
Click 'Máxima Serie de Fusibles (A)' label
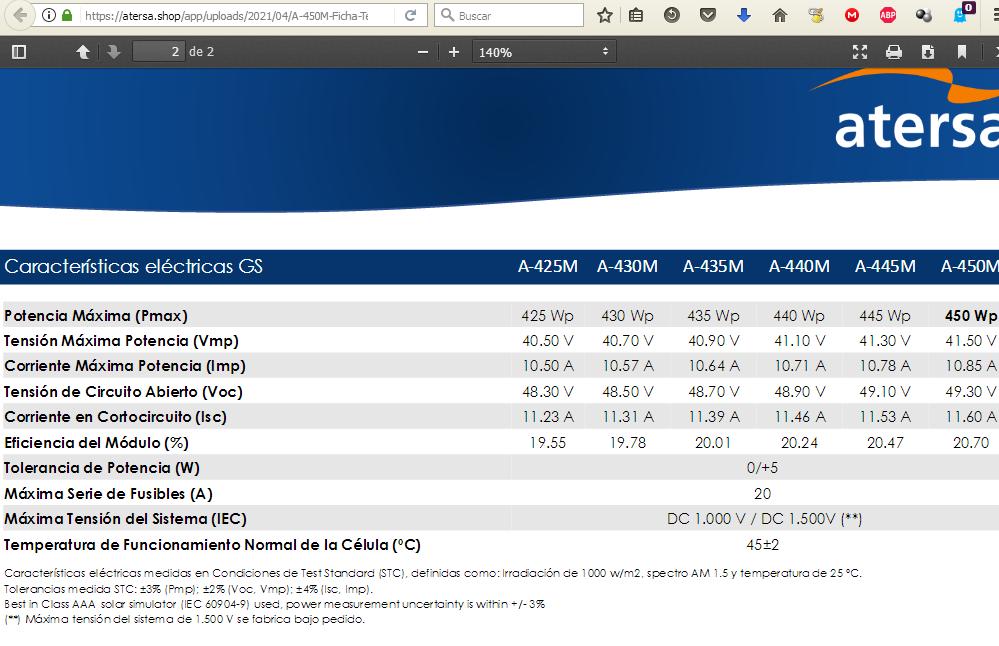pos(108,494)
